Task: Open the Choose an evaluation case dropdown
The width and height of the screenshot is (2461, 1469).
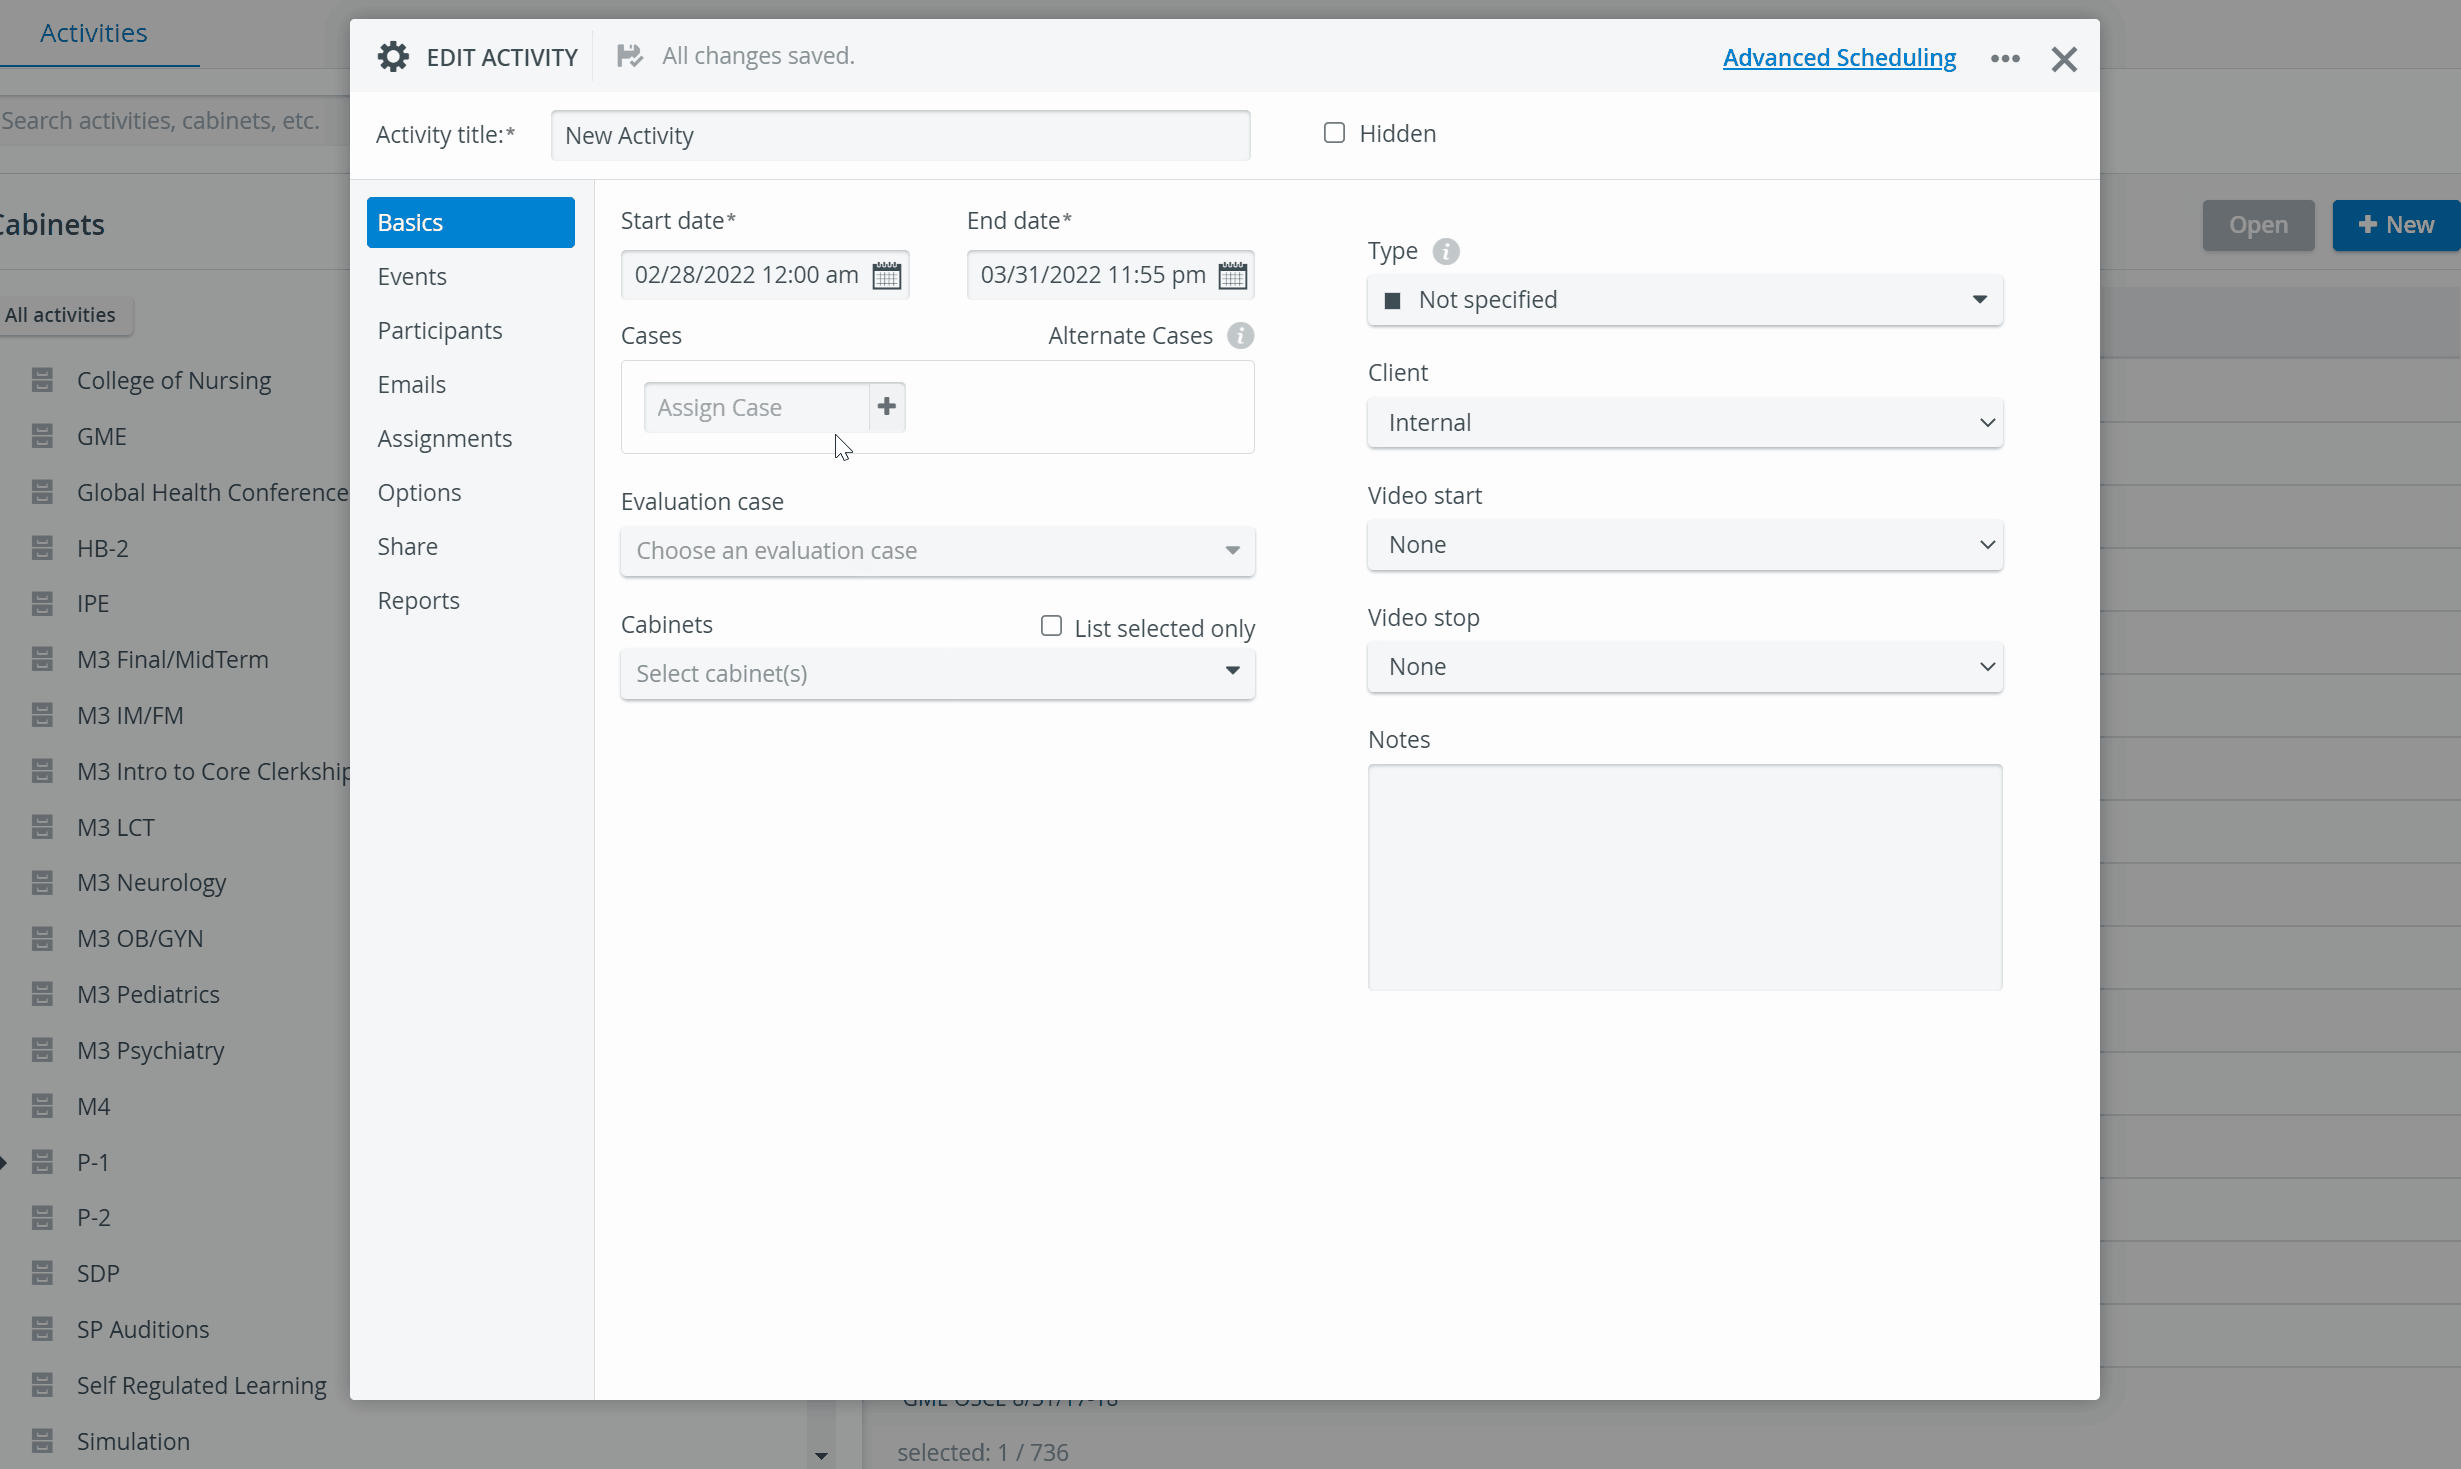Action: click(x=938, y=551)
